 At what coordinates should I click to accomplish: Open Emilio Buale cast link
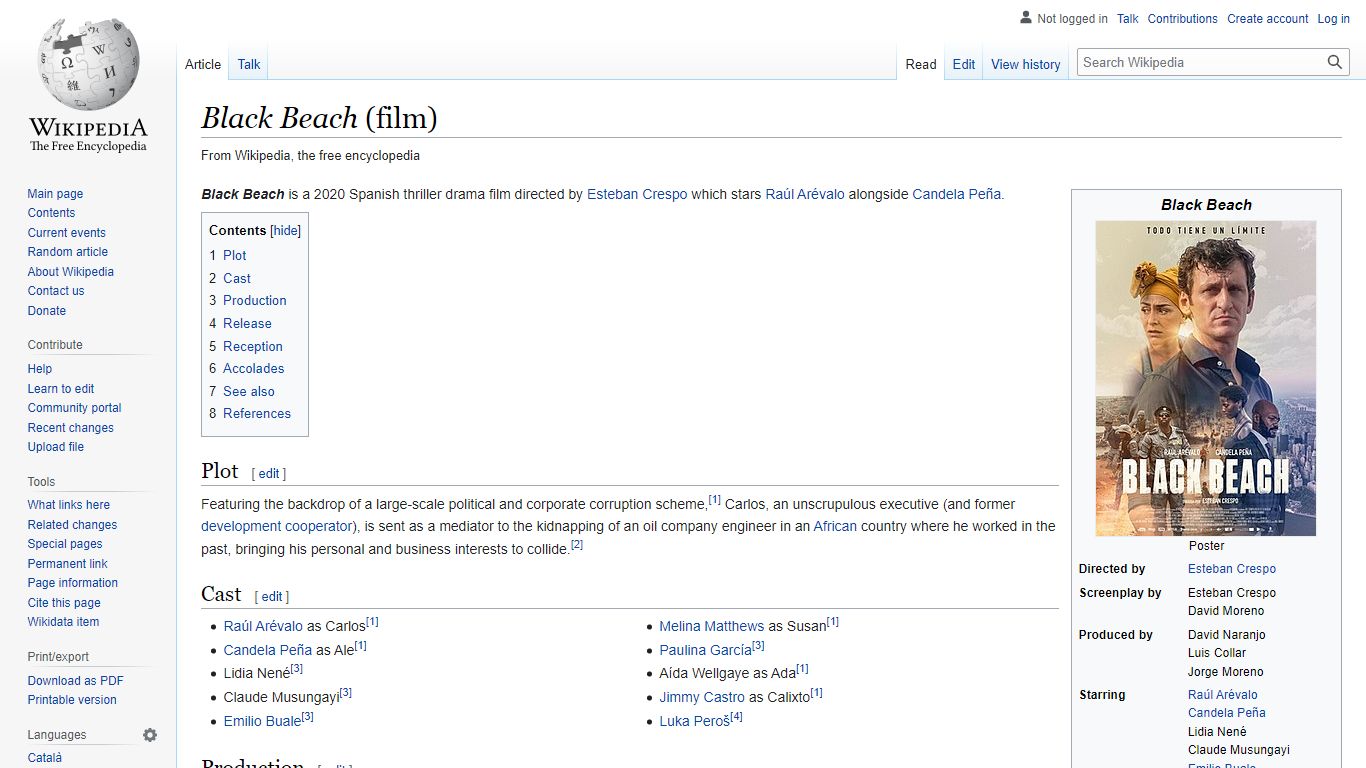pyautogui.click(x=262, y=721)
